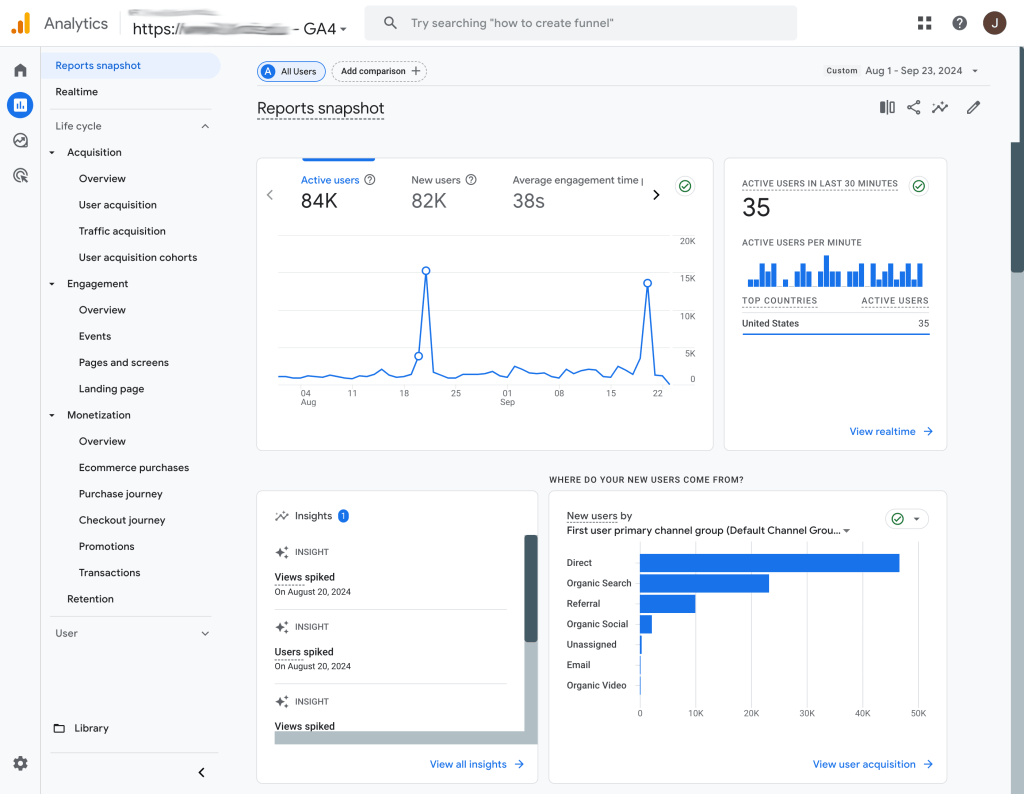
Task: Toggle comparison mode with the panels icon
Action: click(886, 106)
